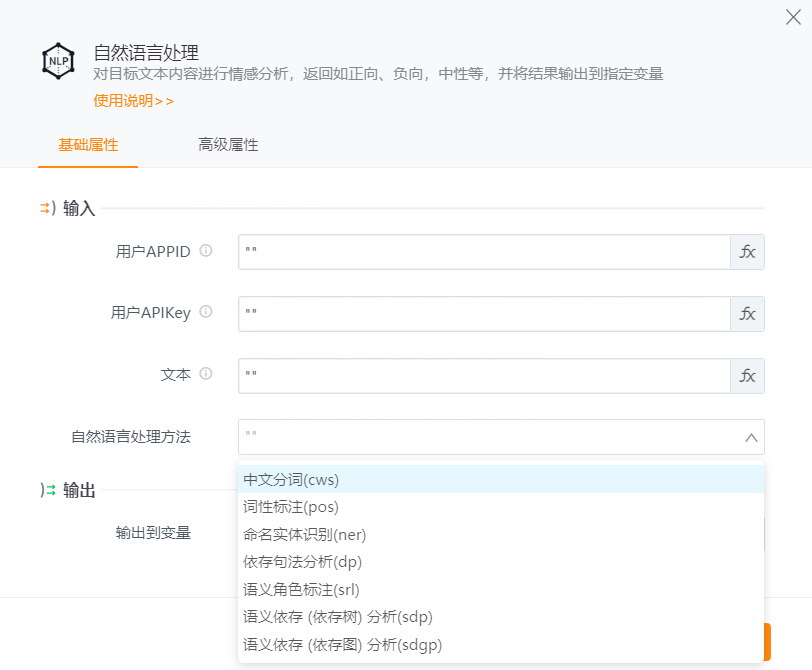
Task: Open the 使用说明>> link
Action: pyautogui.click(x=133, y=100)
